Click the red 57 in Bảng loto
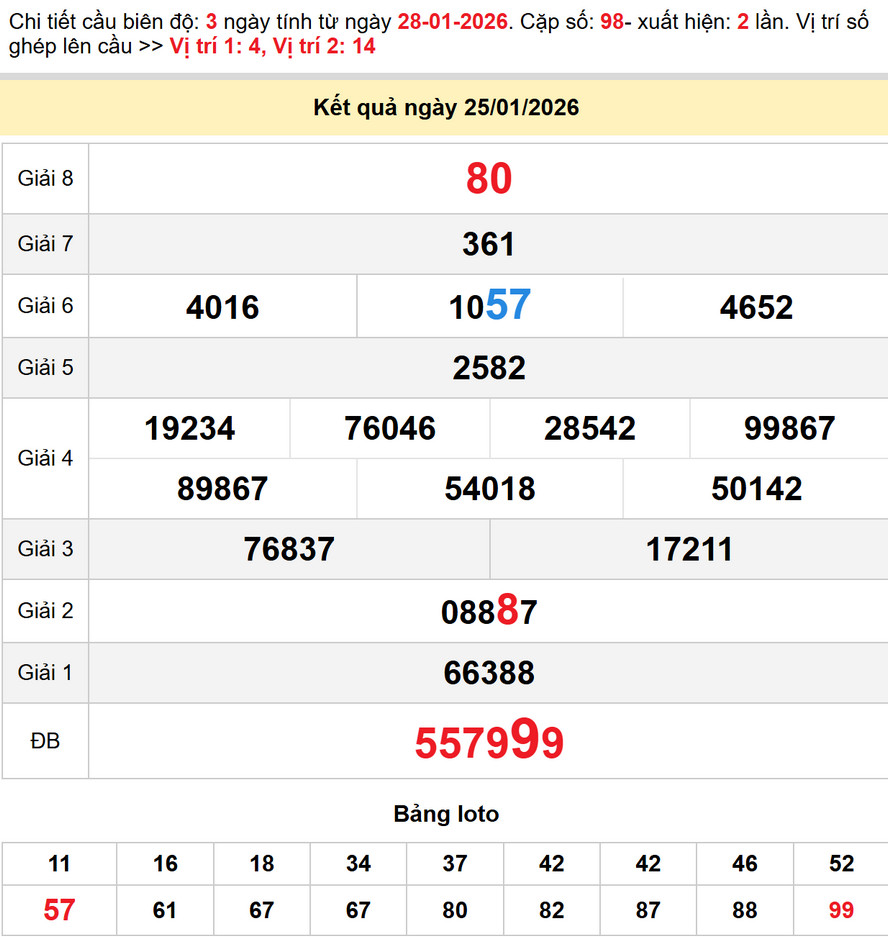Viewport: 888px width, 937px height. pos(59,910)
